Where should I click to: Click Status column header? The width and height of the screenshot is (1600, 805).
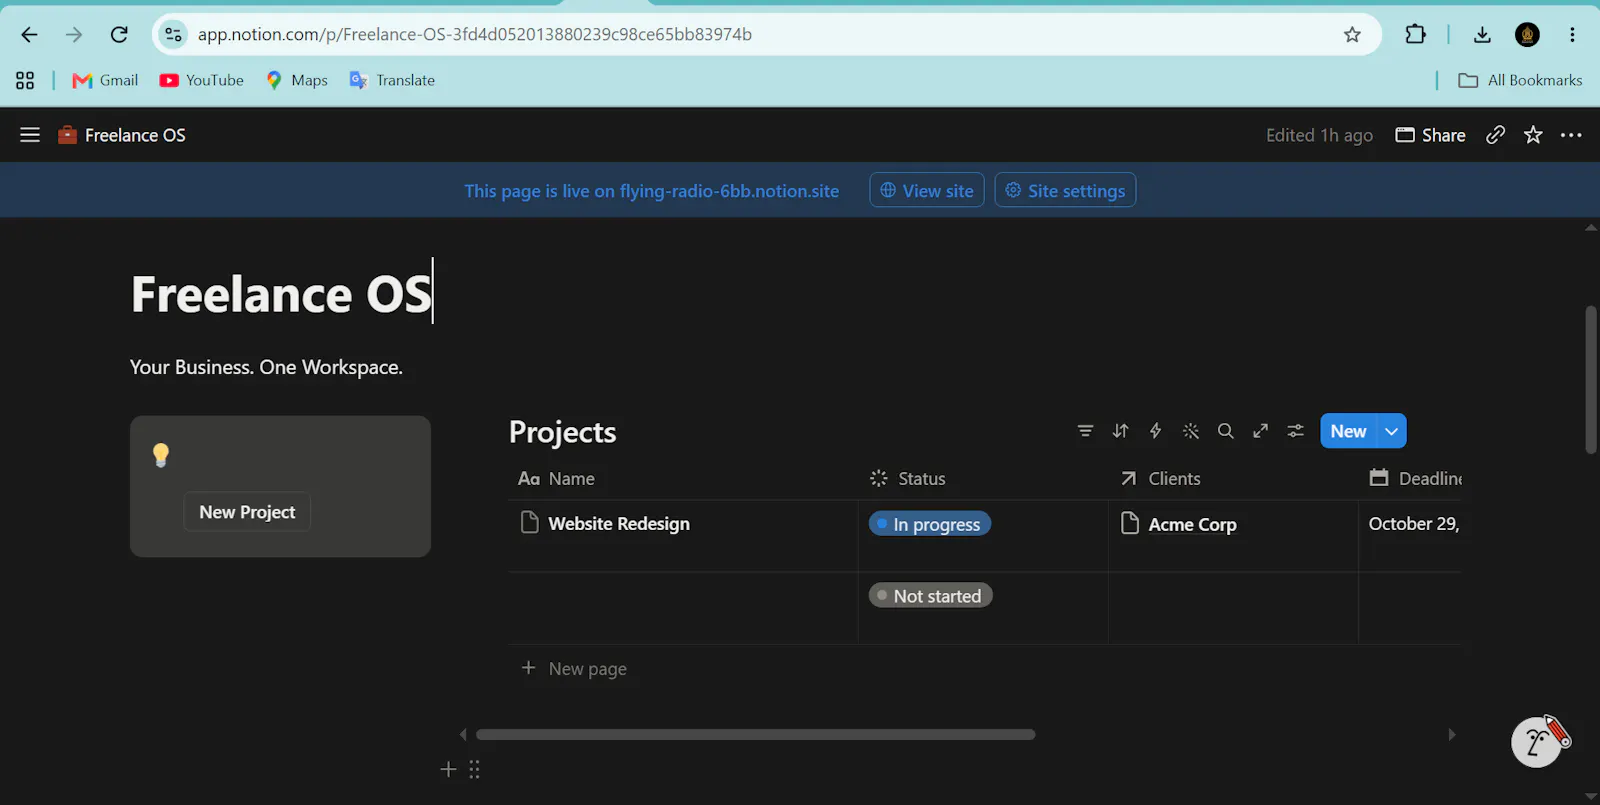click(x=983, y=479)
